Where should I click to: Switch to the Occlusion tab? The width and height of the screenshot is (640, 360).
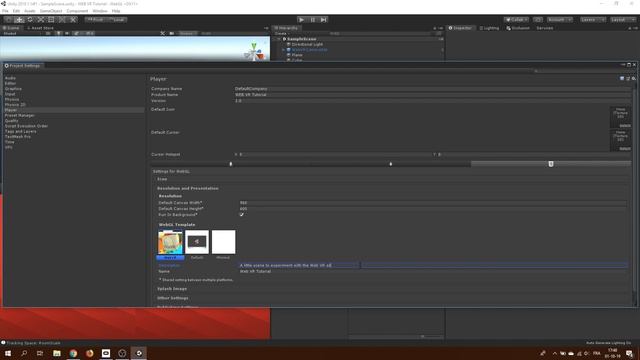point(518,28)
